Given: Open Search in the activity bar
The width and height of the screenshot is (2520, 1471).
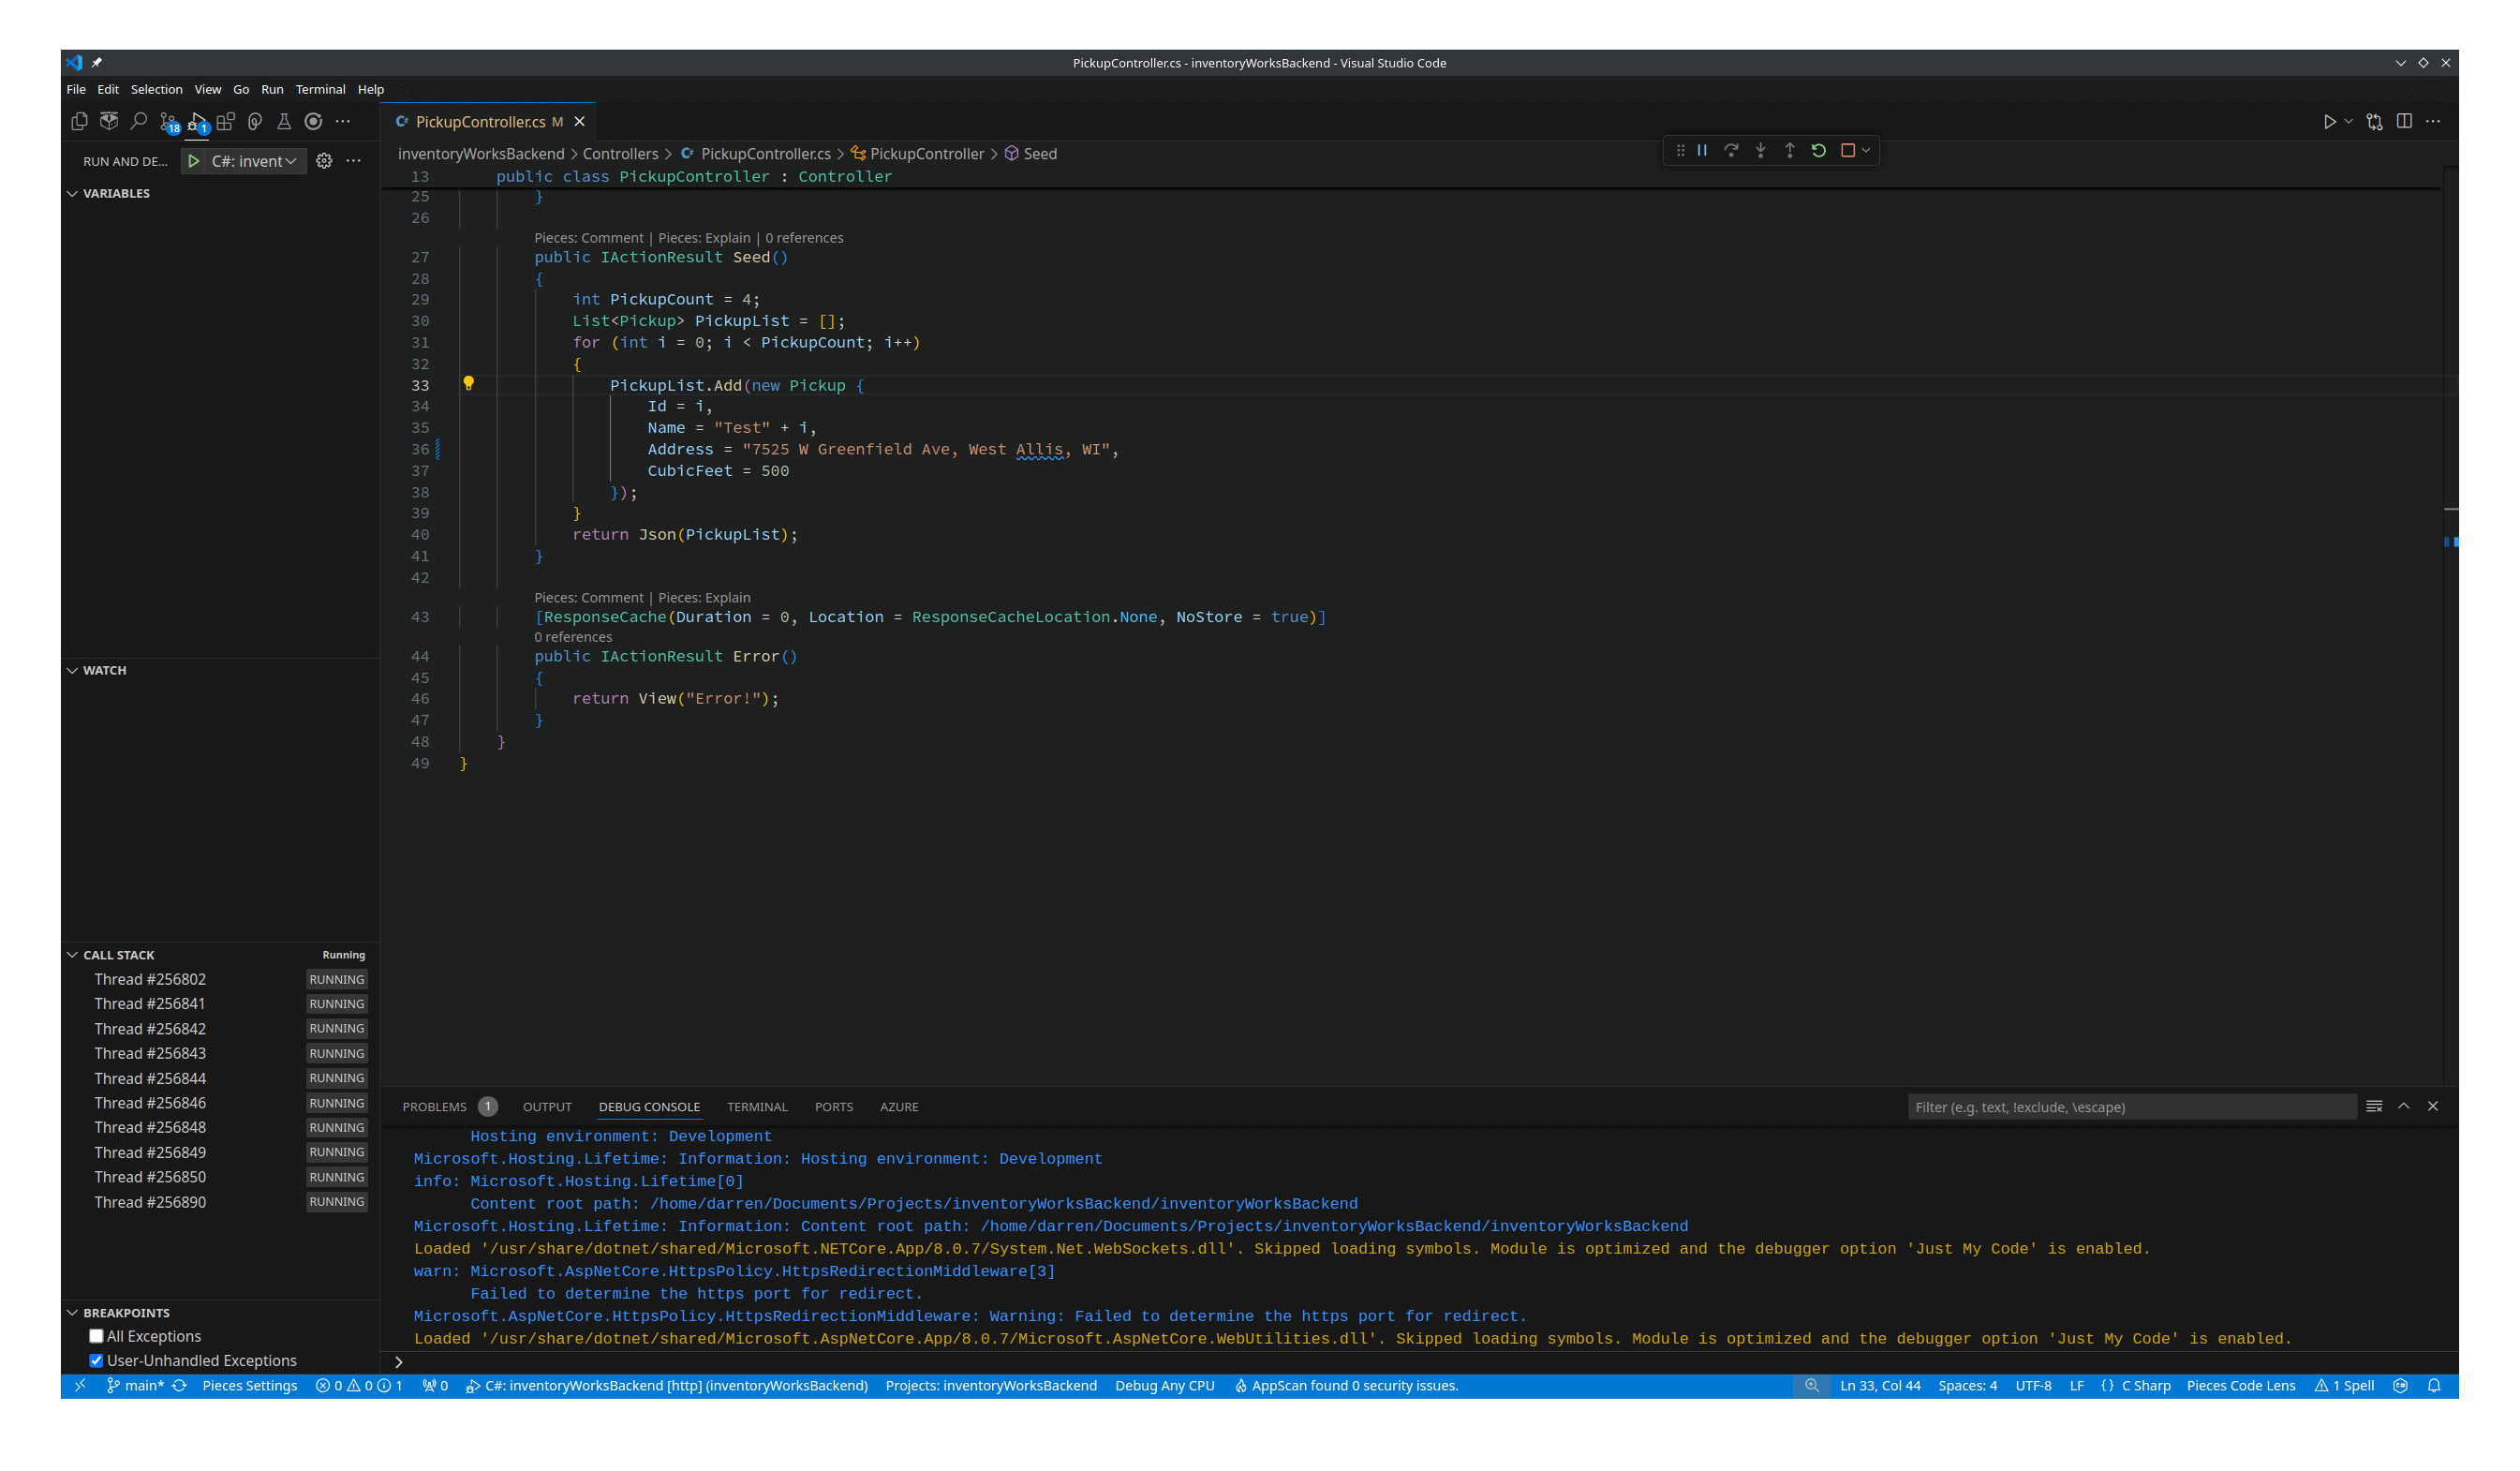Looking at the screenshot, I should point(138,121).
